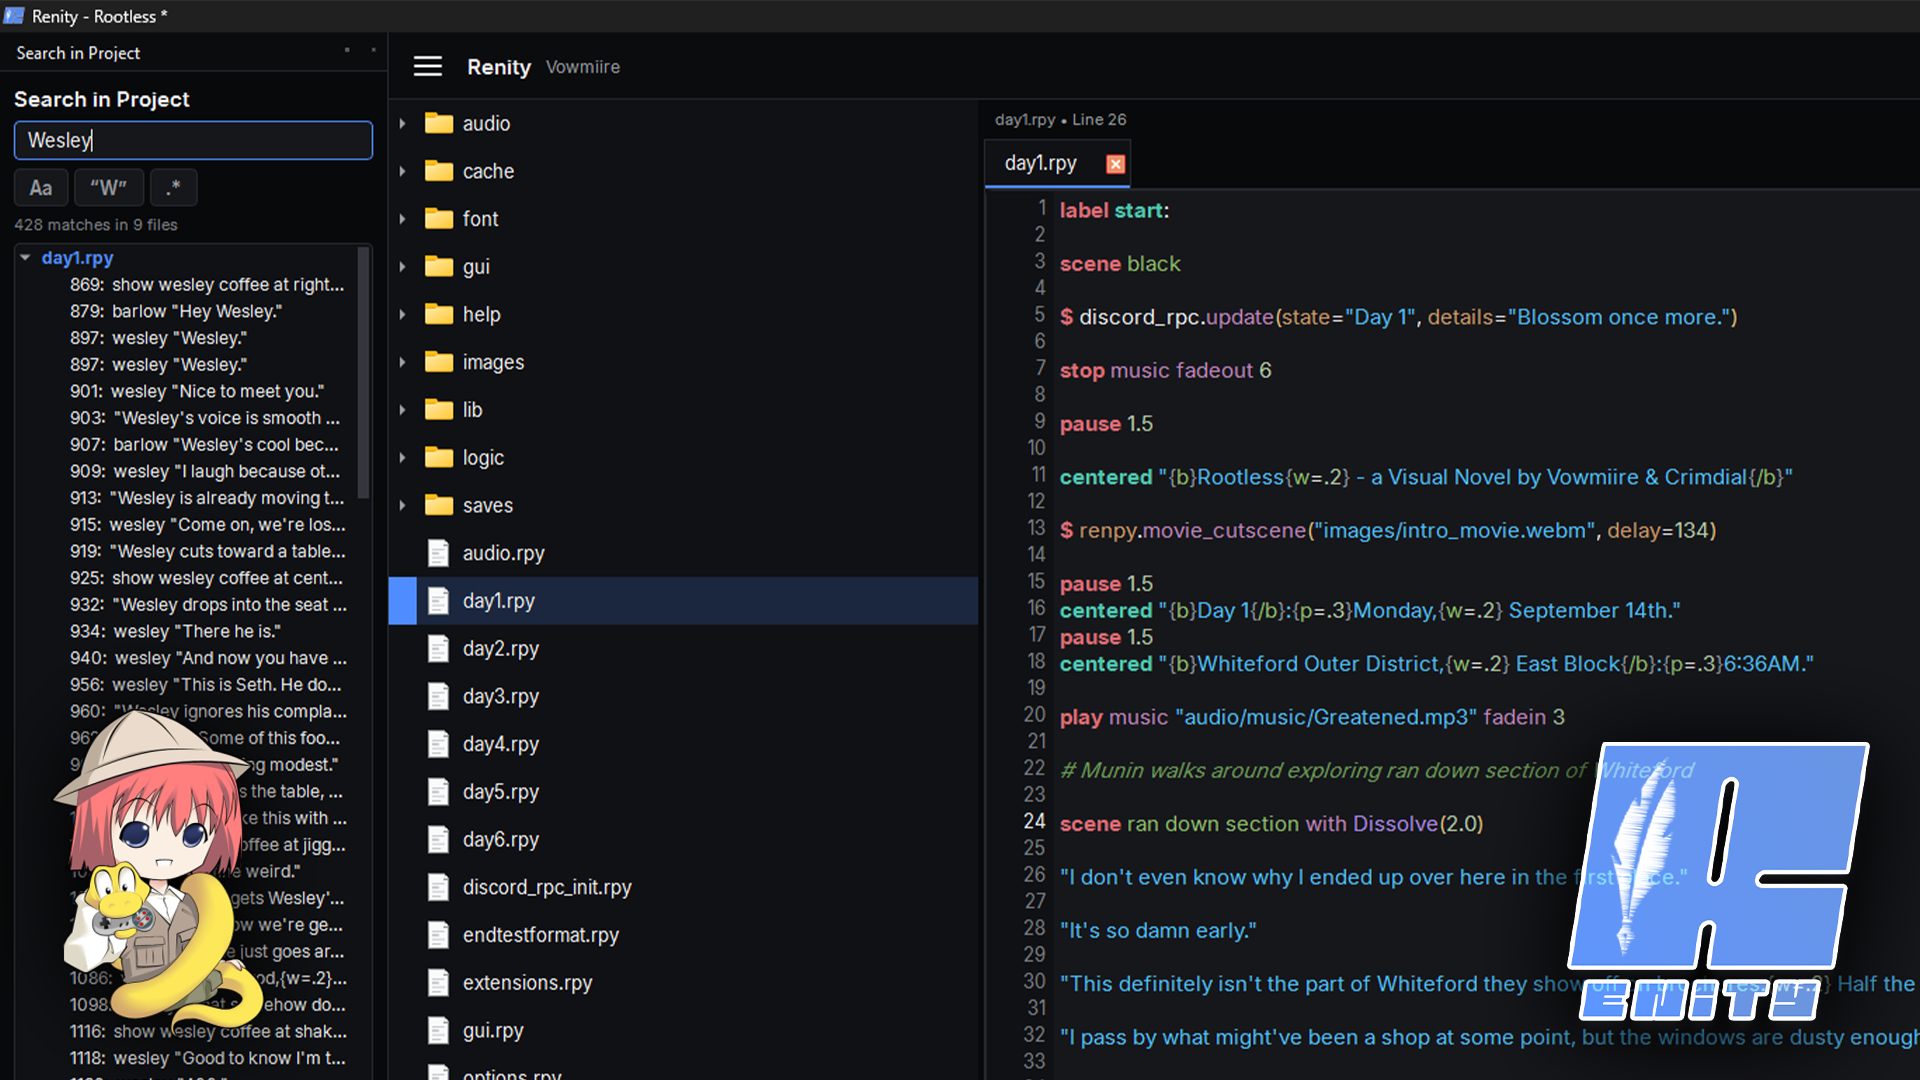Image resolution: width=1920 pixels, height=1080 pixels.
Task: Click the "day1.rpy • Line 26" breadcrumb
Action: pyautogui.click(x=1060, y=119)
